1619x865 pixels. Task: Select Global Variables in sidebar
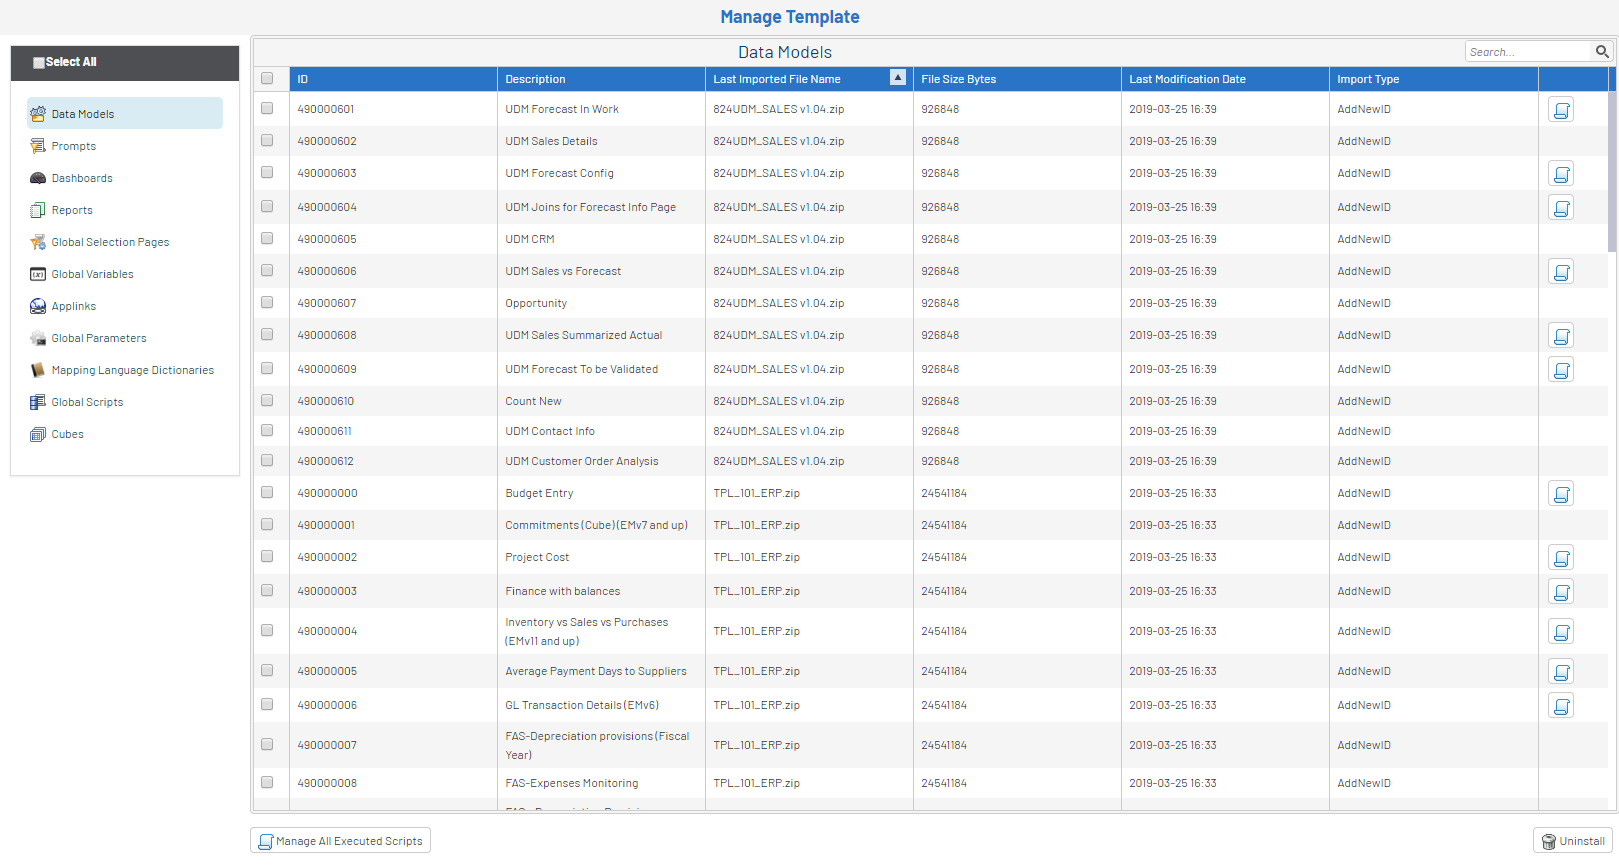(92, 274)
